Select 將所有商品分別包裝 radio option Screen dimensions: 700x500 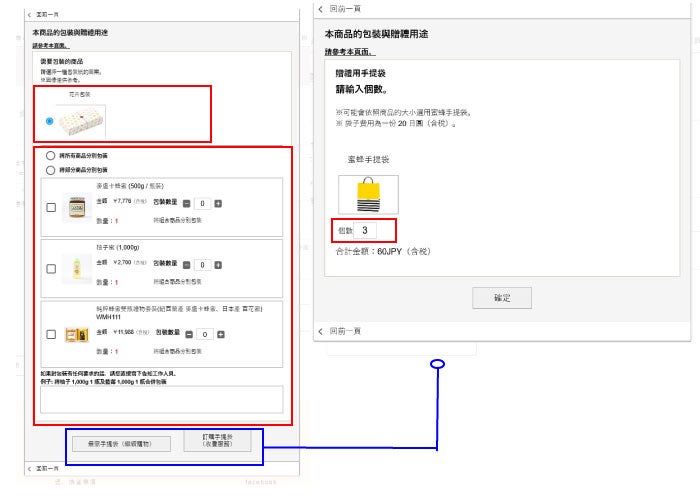(50, 157)
